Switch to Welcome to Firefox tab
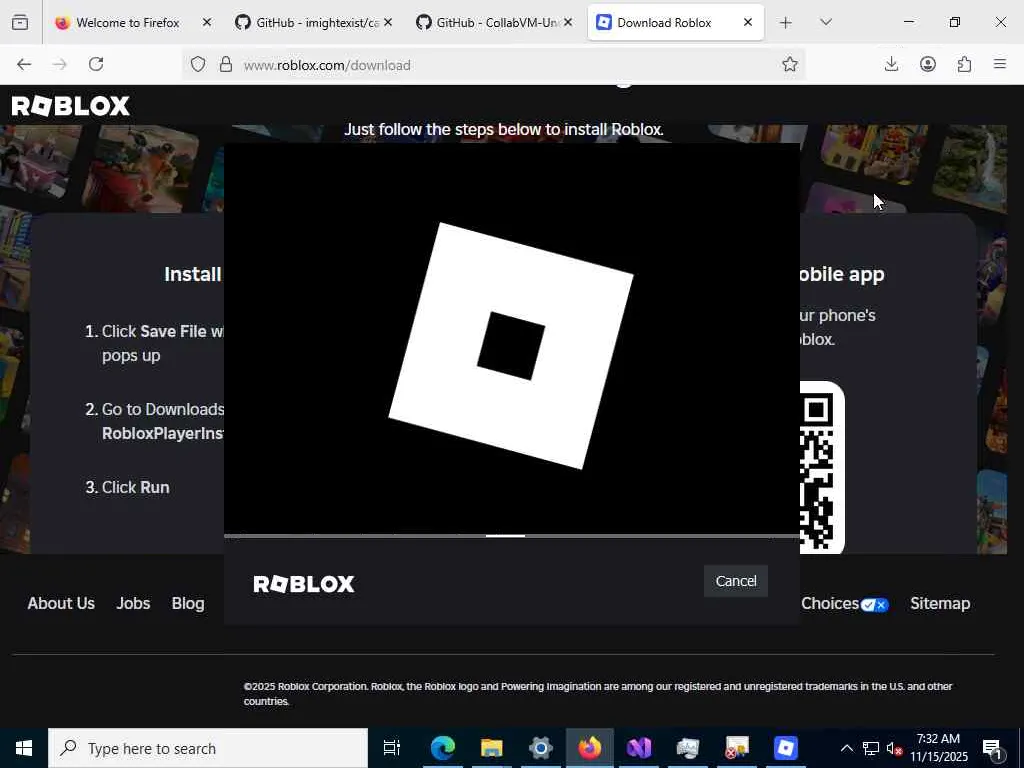The width and height of the screenshot is (1024, 768). 127,23
